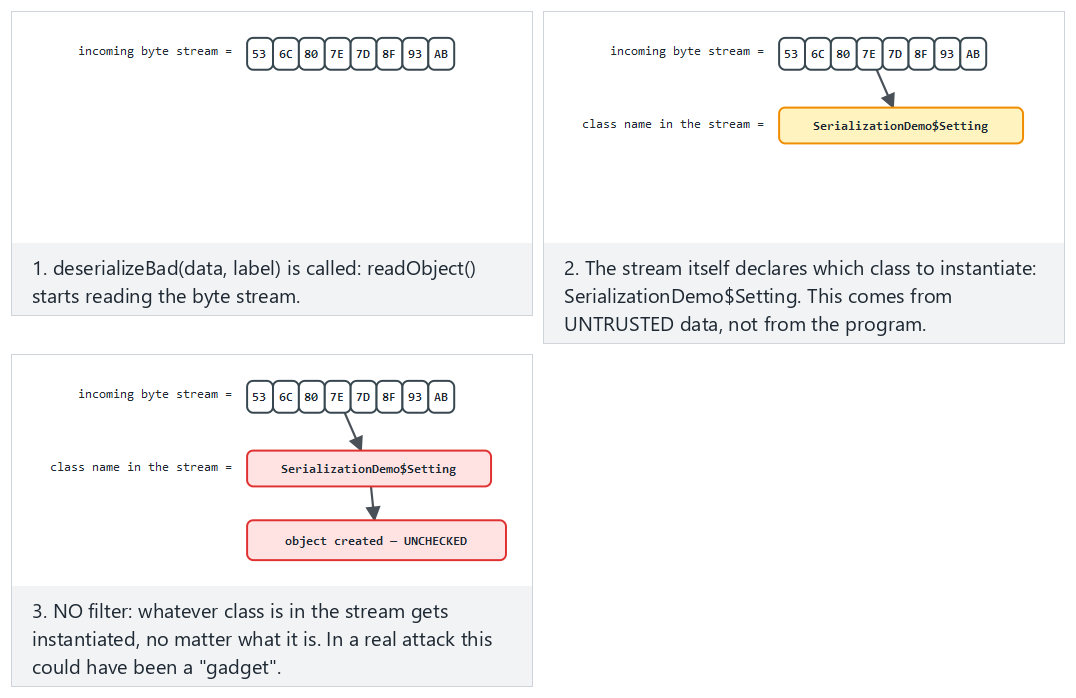Click byte AB in the step 1 diagram
Viewport: 1076px width, 698px height.
tap(441, 54)
